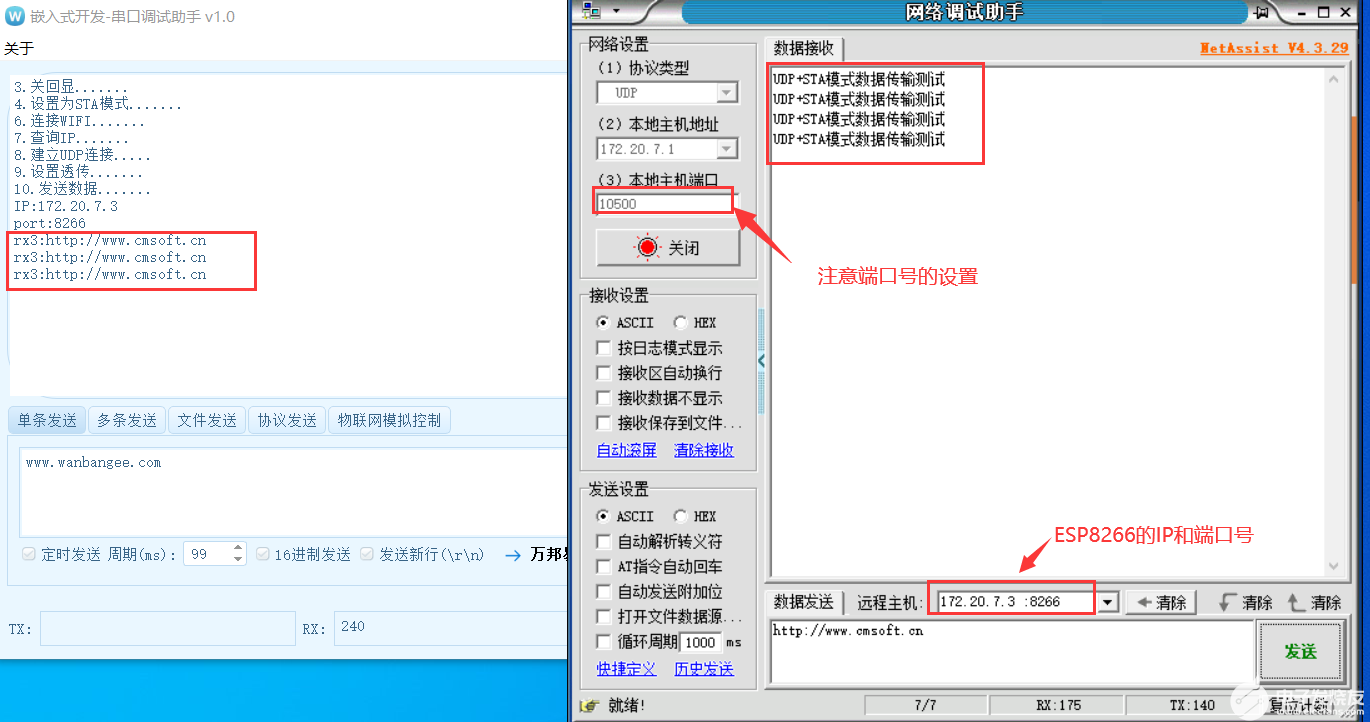The height and width of the screenshot is (722, 1370).
Task: Enable AT指令自动回车 checkbox
Action: pos(603,567)
